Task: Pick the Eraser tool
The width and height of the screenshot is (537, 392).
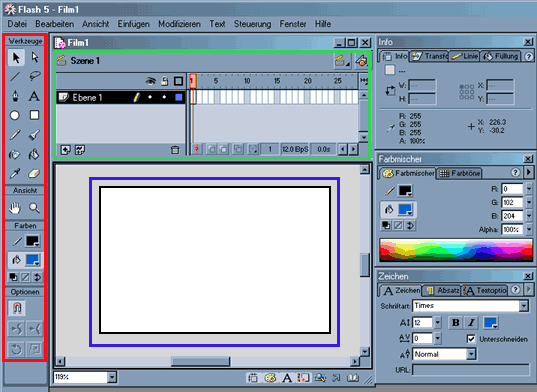Action: pos(34,174)
